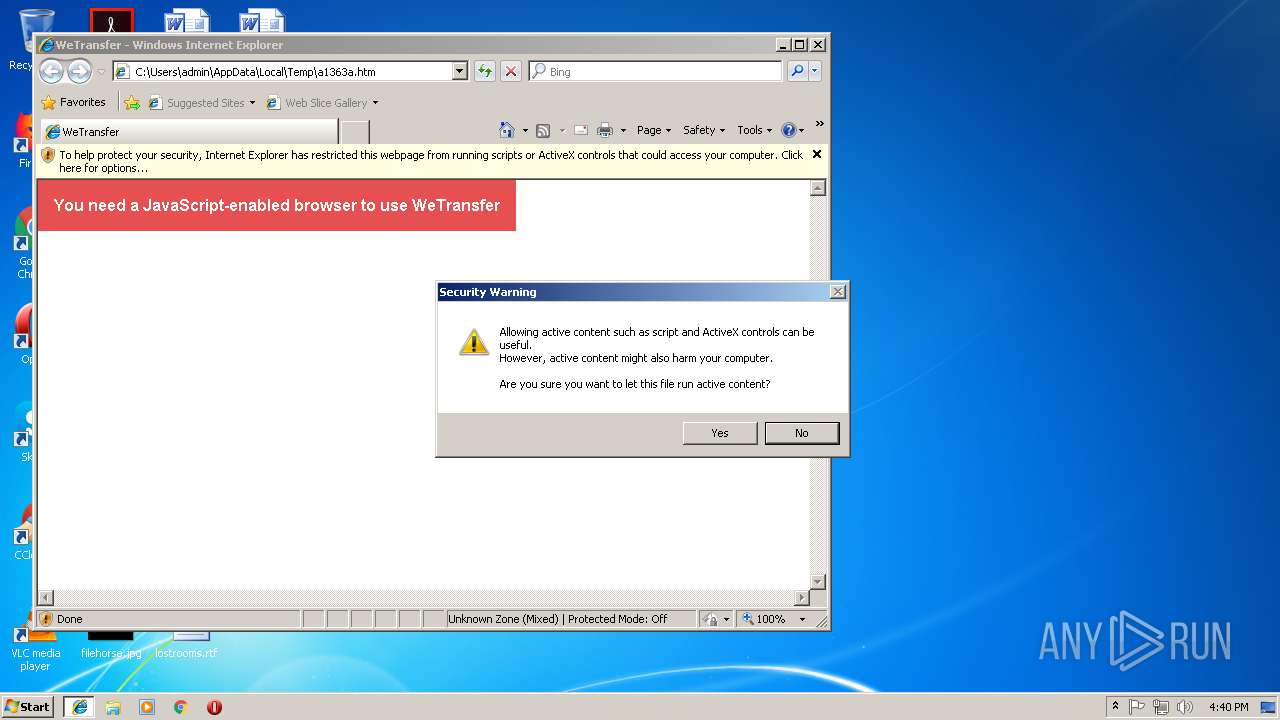Click the yellow warning triangle icon
Image resolution: width=1280 pixels, height=720 pixels.
(474, 341)
